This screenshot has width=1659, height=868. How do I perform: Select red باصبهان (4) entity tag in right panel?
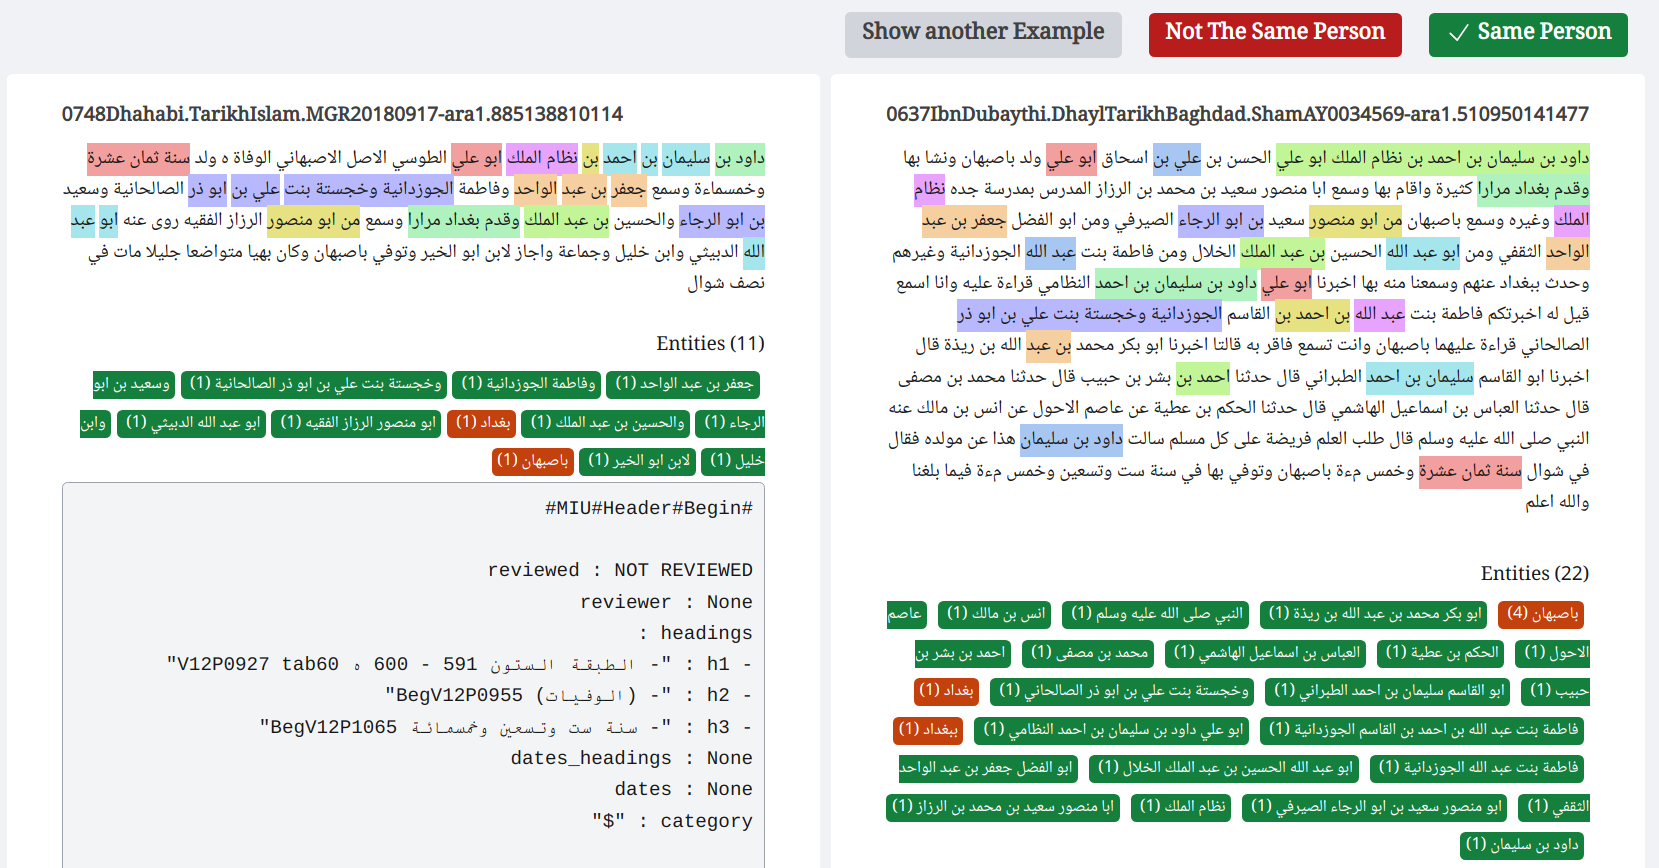[1542, 613]
